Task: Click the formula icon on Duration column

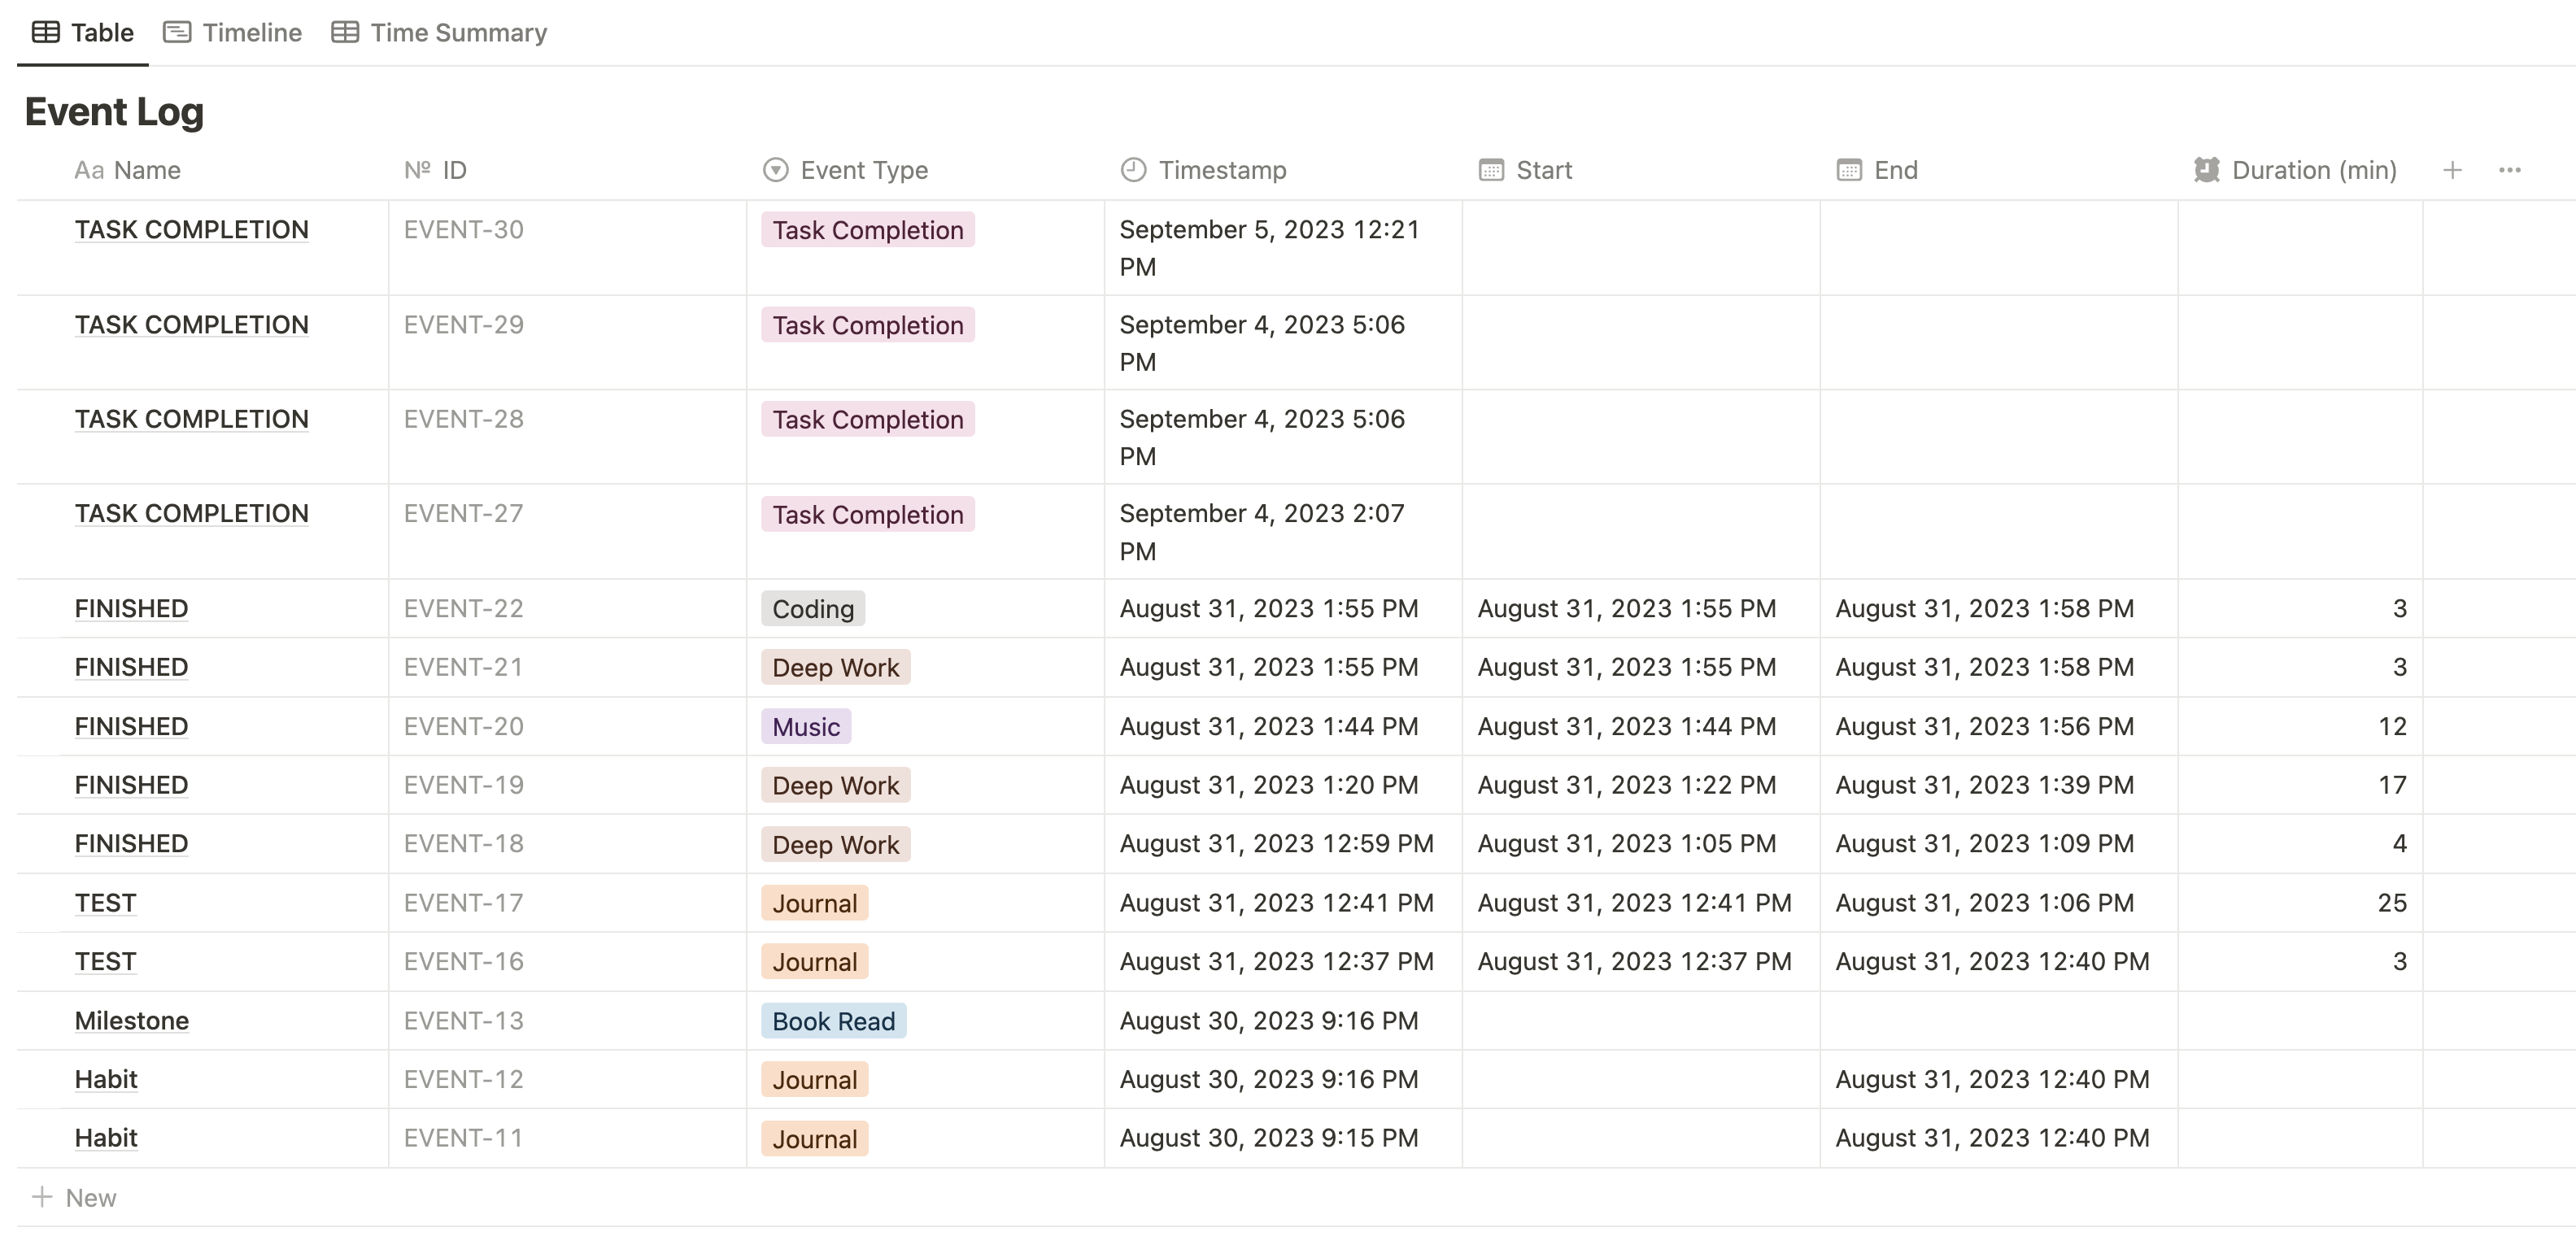Action: click(2207, 170)
